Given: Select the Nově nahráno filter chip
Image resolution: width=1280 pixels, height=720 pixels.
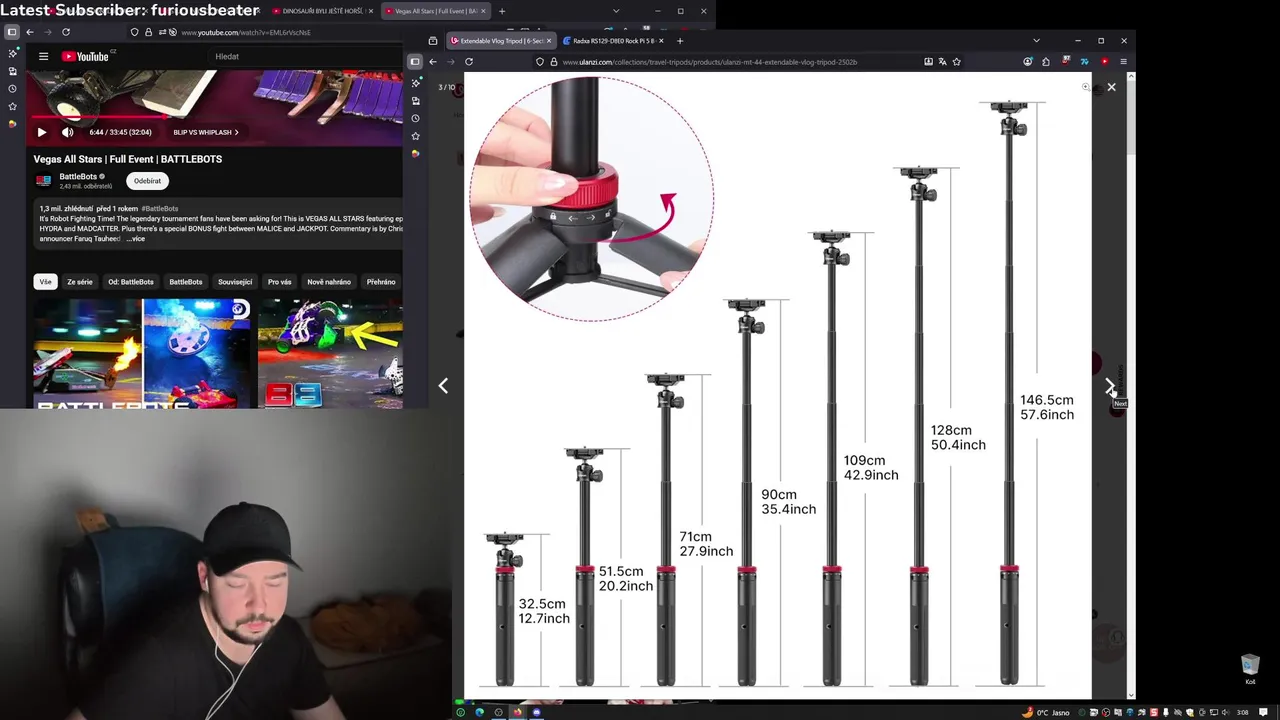Looking at the screenshot, I should coord(329,282).
